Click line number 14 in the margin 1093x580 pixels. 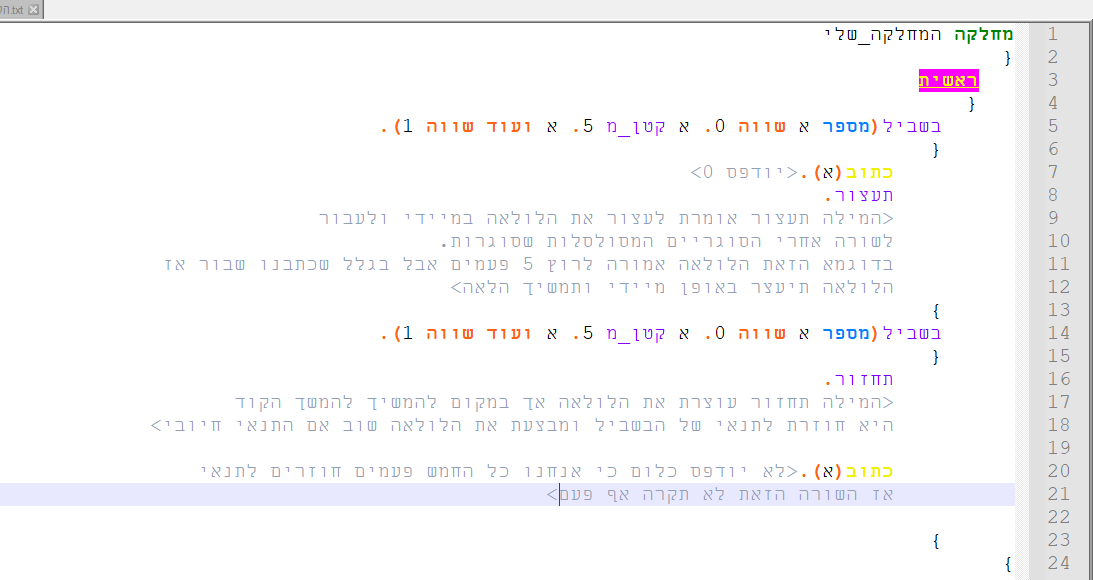tap(1058, 333)
